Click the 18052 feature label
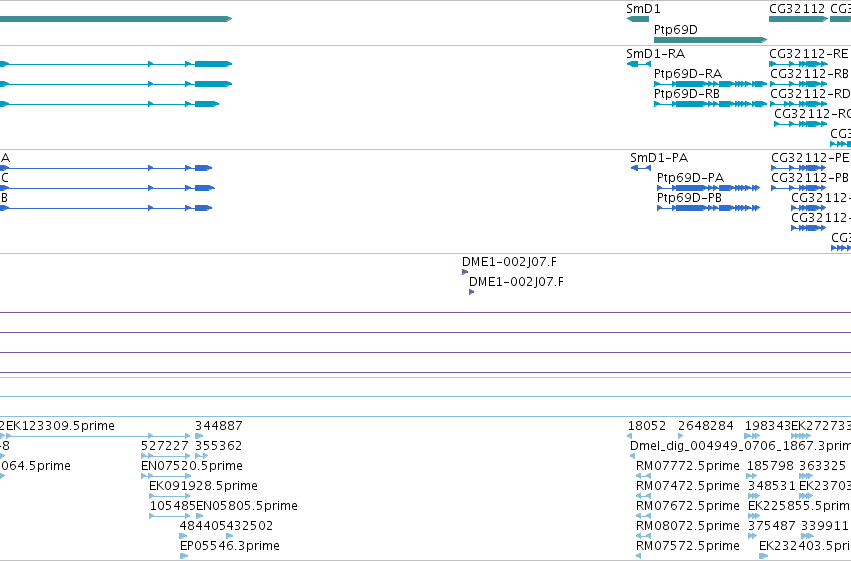This screenshot has height=561, width=851. (x=647, y=426)
